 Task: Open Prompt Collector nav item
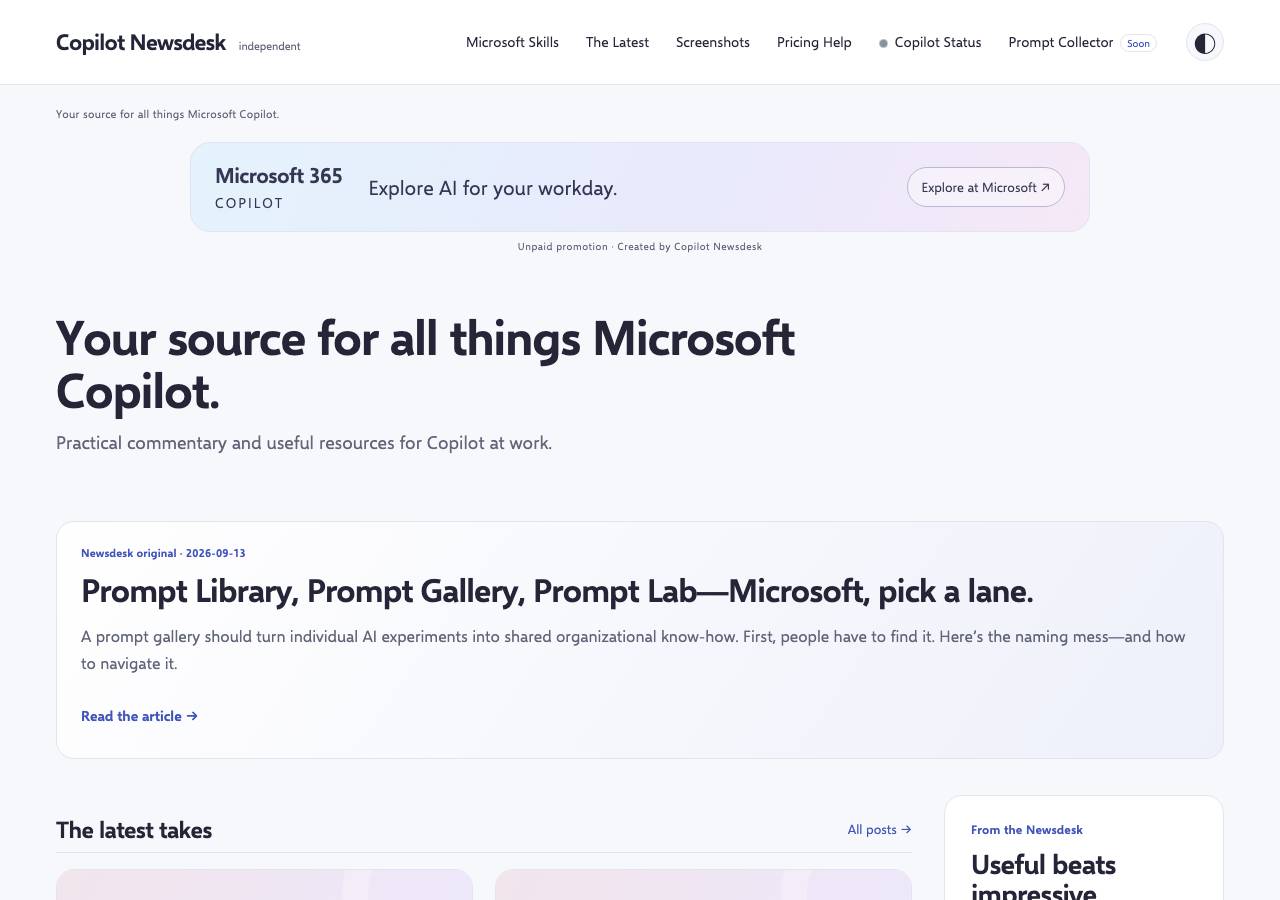1061,42
